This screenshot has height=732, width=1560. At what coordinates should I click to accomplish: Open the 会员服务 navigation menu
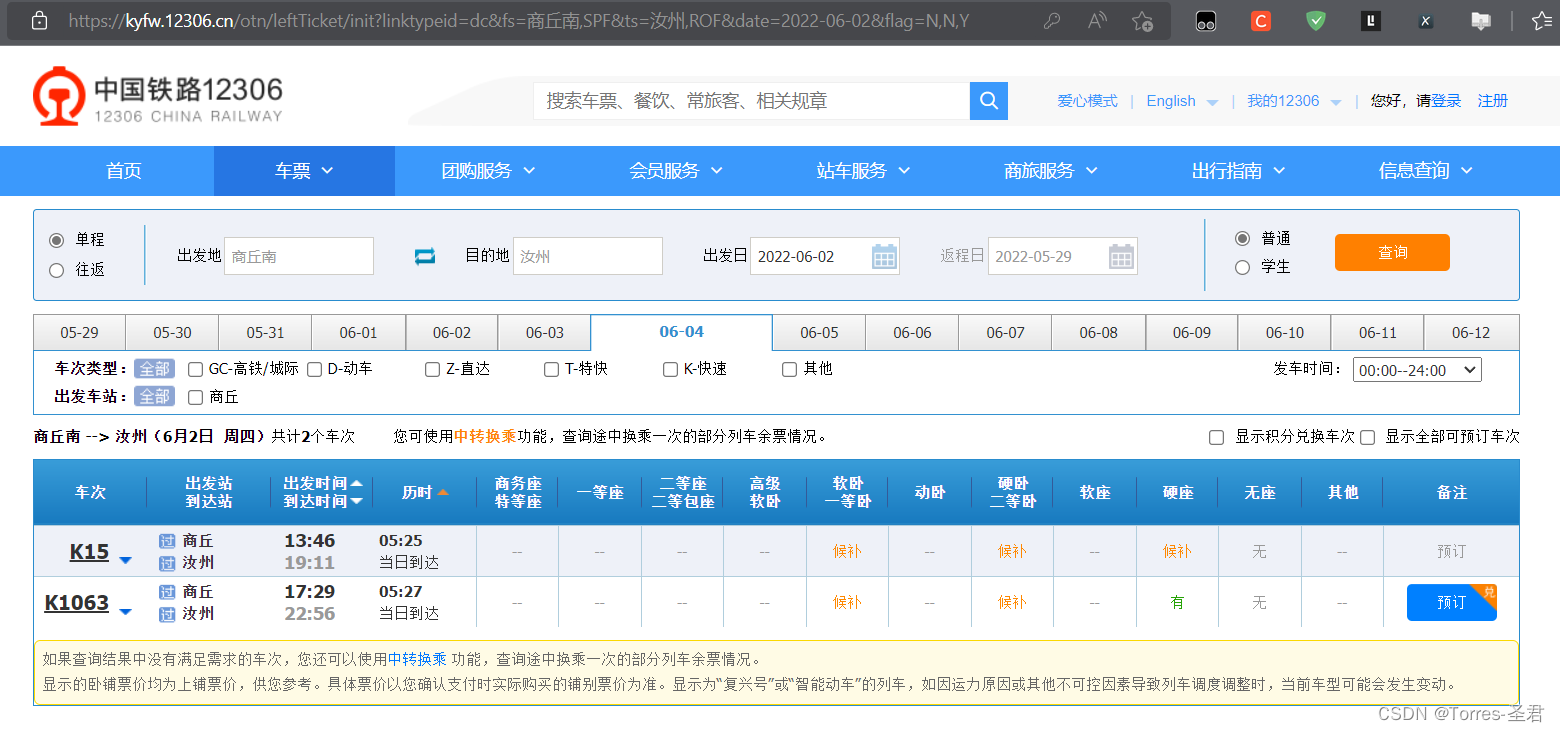[675, 171]
